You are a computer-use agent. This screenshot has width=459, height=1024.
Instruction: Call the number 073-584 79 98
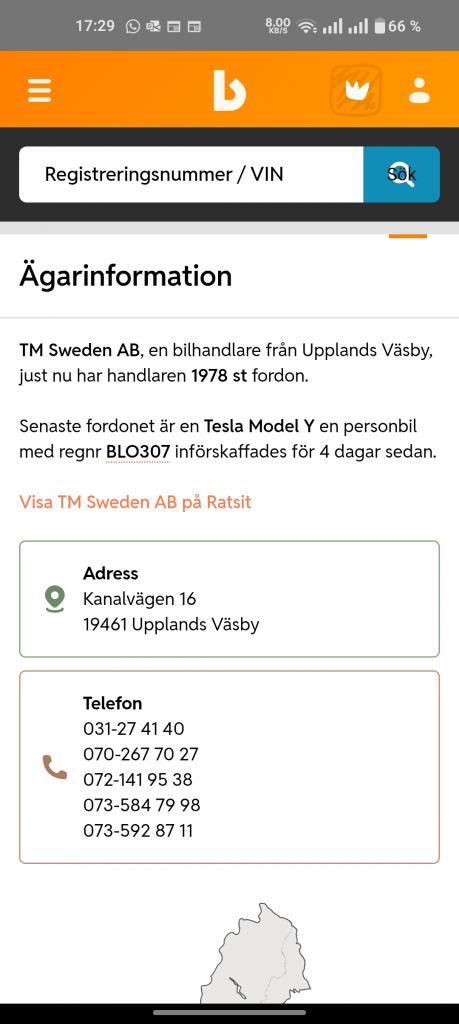point(142,805)
